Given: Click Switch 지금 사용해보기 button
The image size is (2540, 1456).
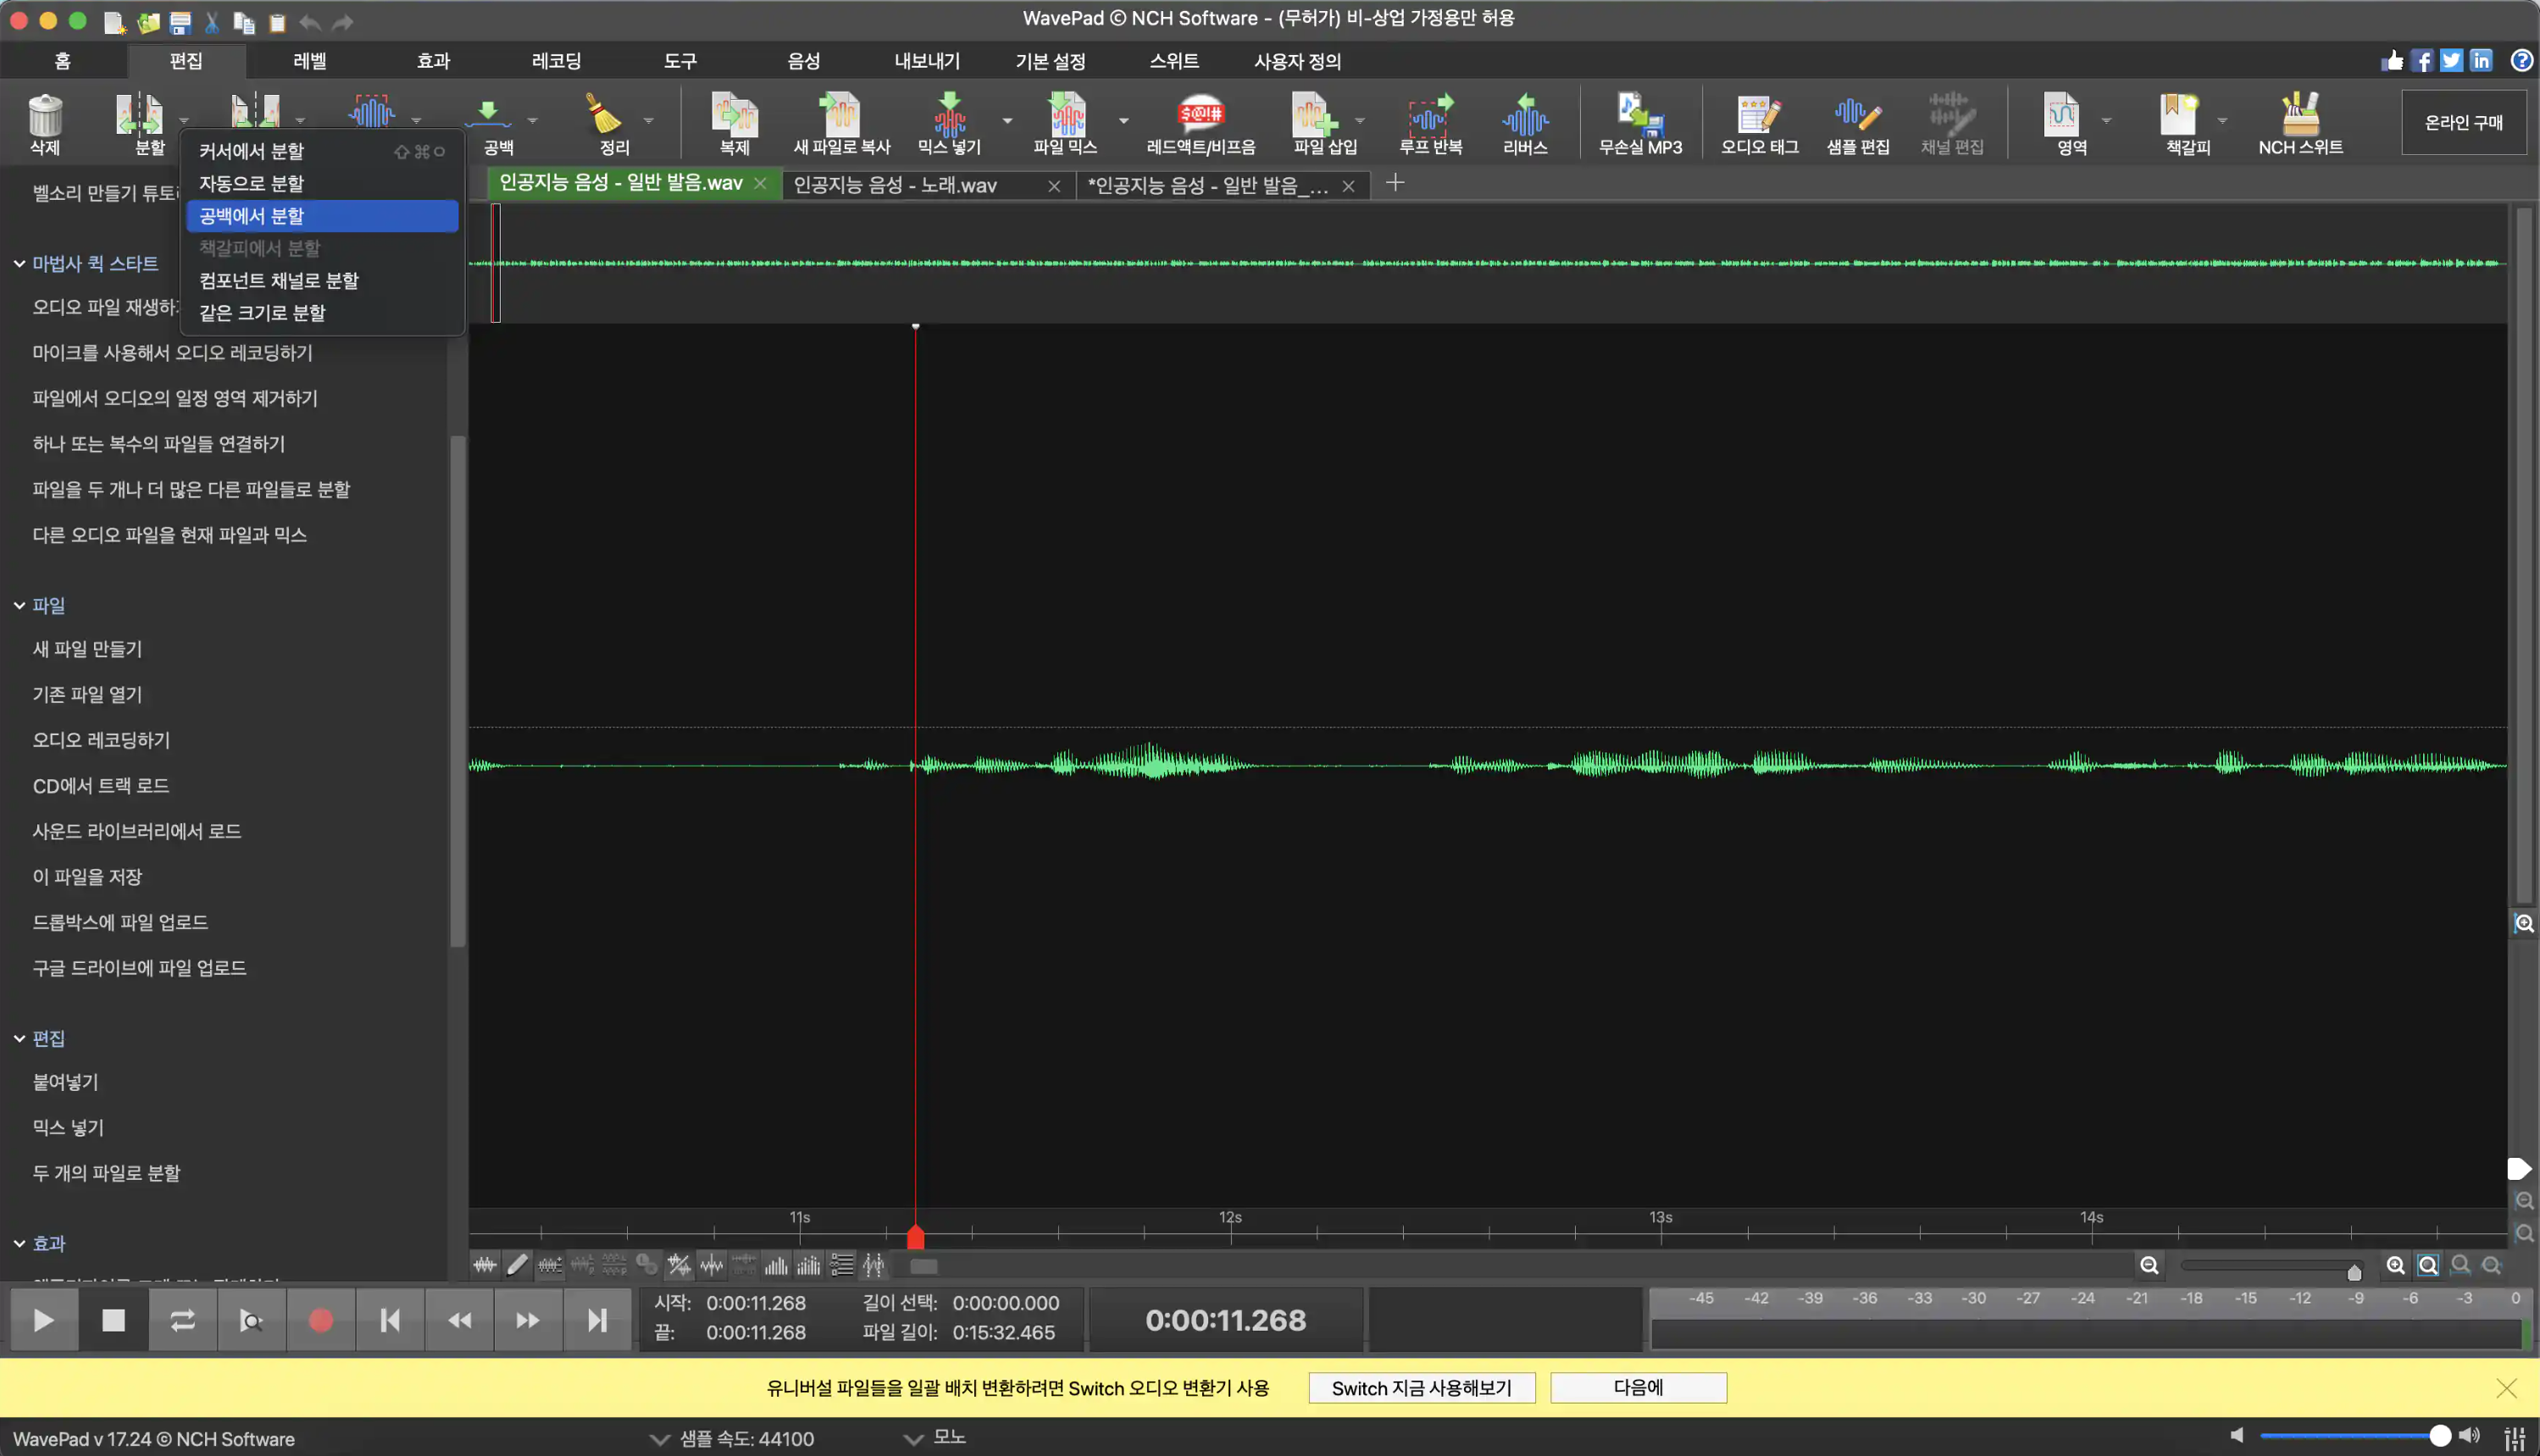Looking at the screenshot, I should [x=1421, y=1388].
